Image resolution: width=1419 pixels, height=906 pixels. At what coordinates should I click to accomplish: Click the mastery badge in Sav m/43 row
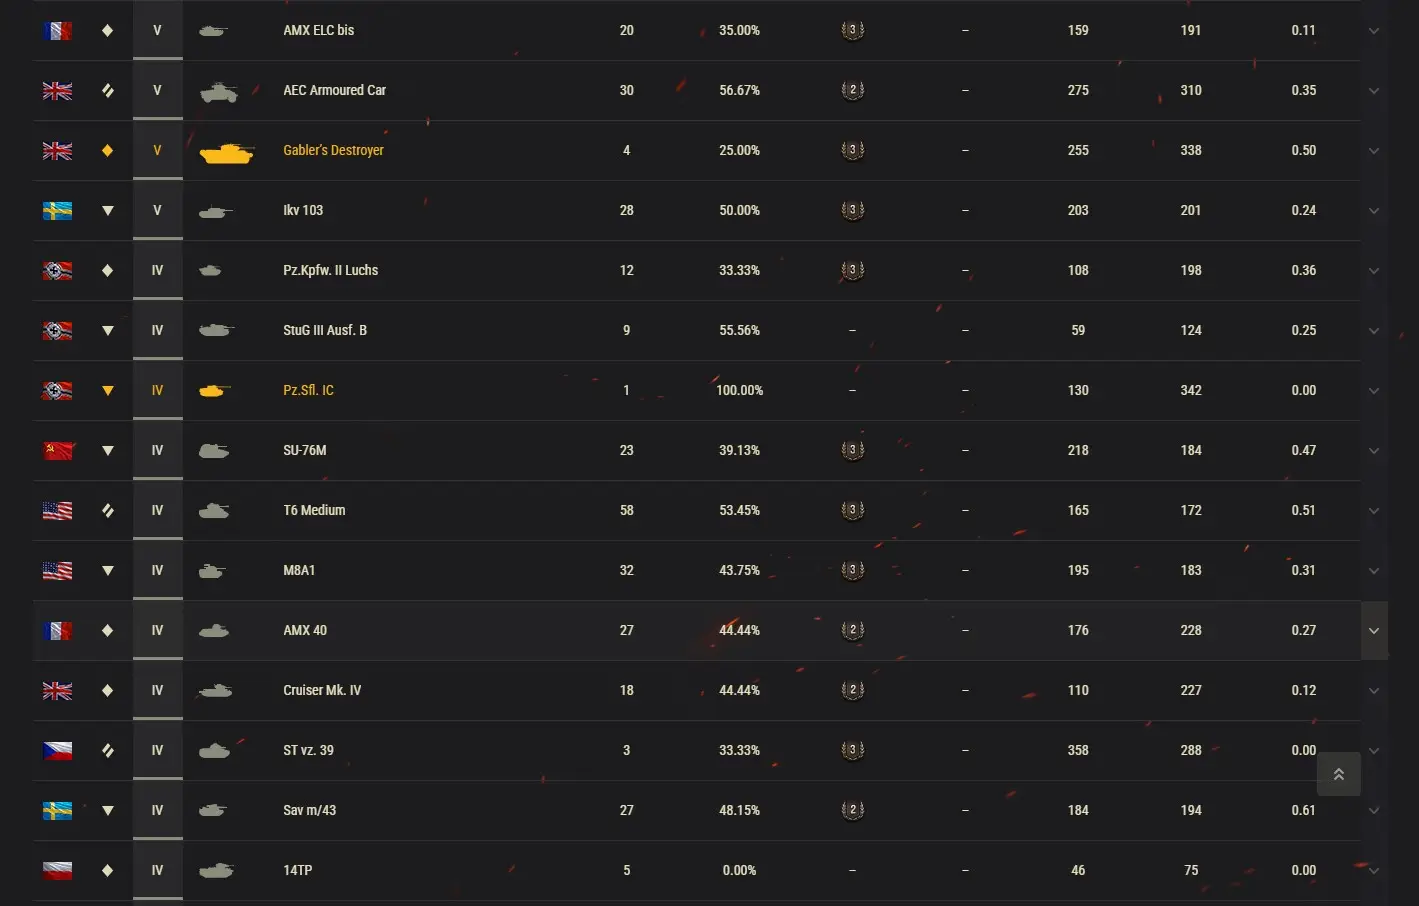tap(852, 810)
